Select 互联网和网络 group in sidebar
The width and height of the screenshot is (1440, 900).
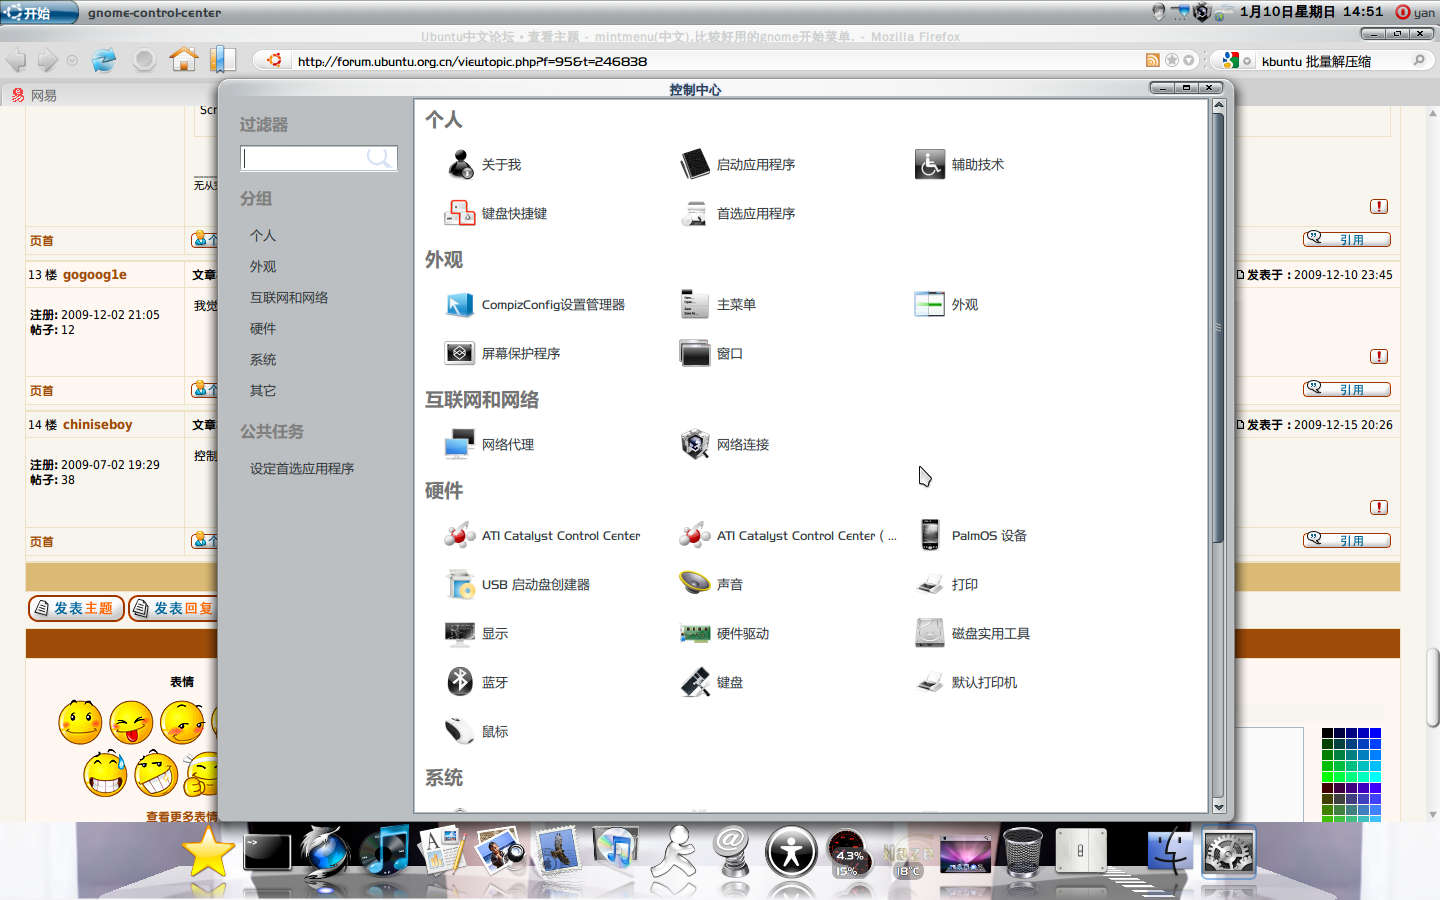(289, 297)
